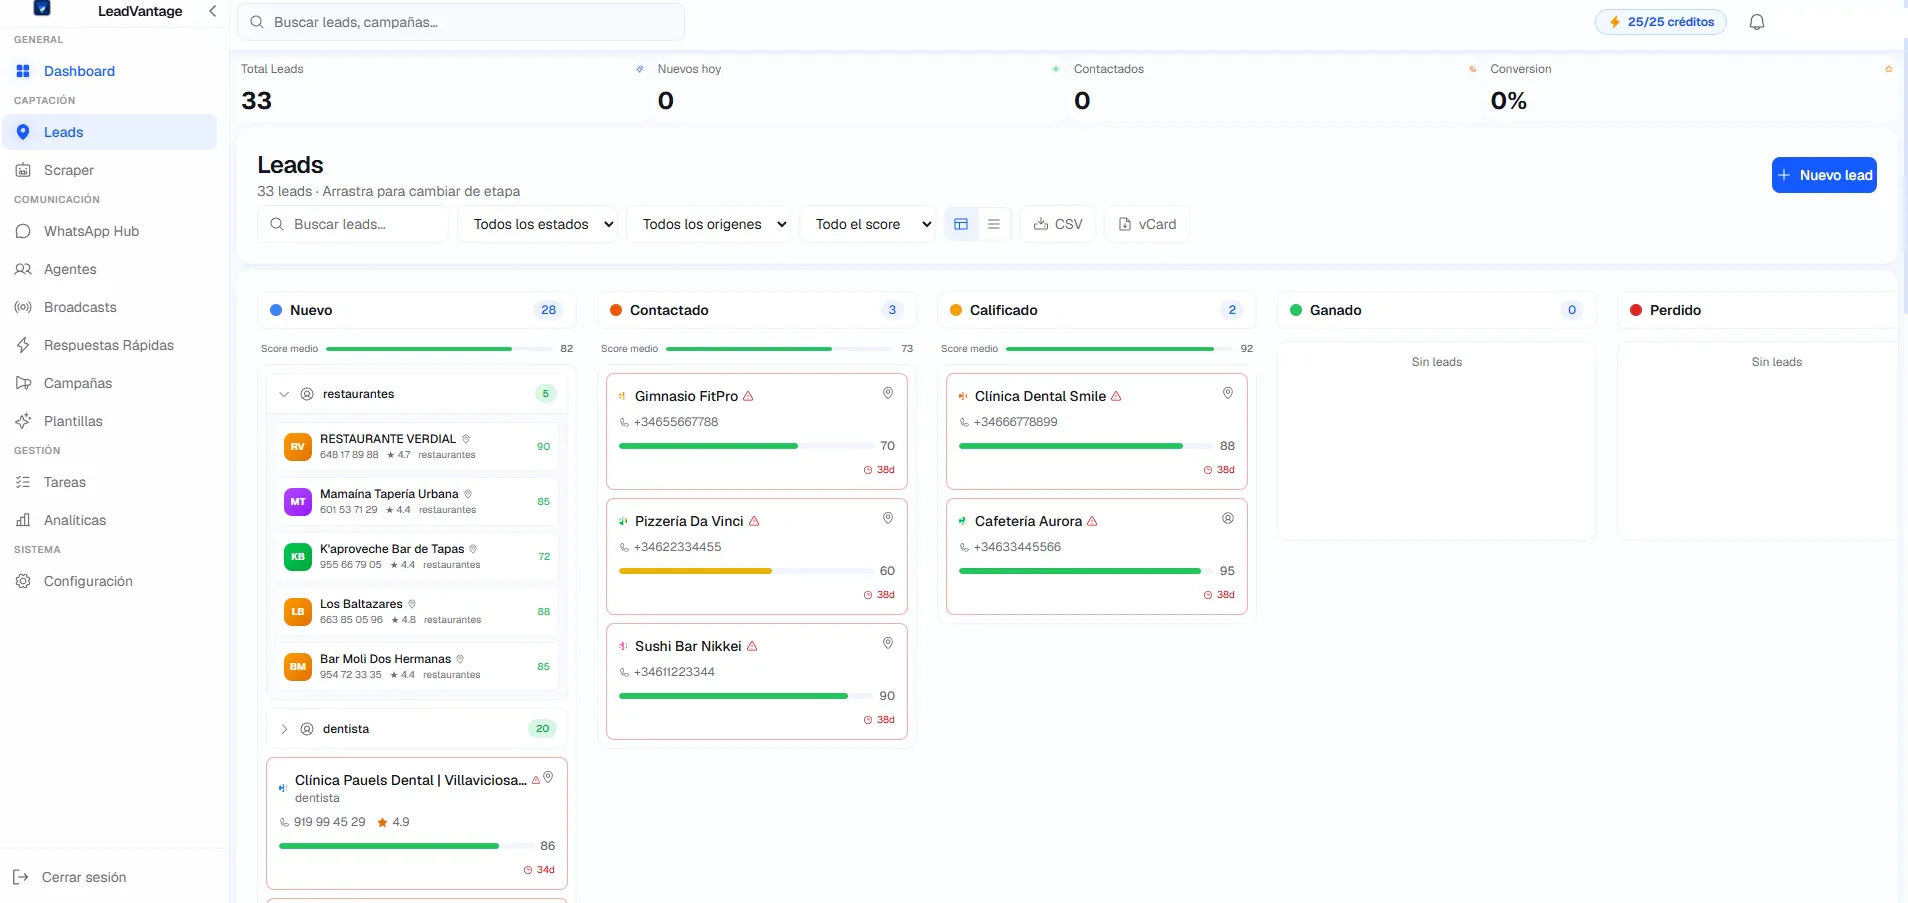Open Todos los orígenes dropdown
The height and width of the screenshot is (903, 1908).
coord(709,224)
